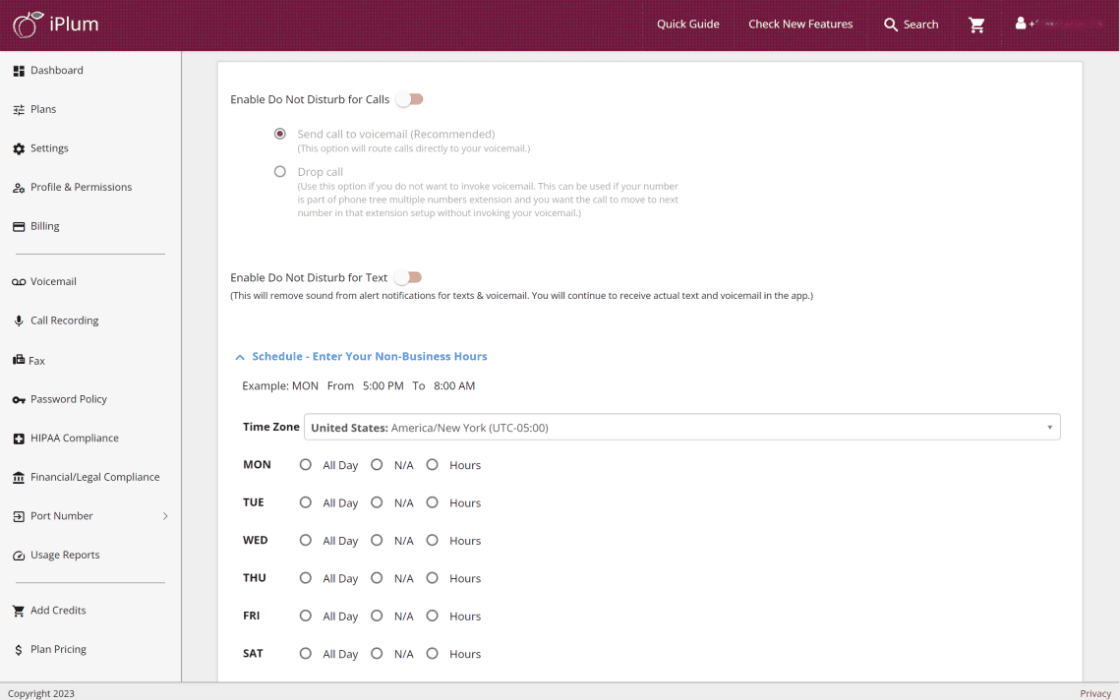Toggle Enable Do Not Disturb for Calls

pos(409,99)
